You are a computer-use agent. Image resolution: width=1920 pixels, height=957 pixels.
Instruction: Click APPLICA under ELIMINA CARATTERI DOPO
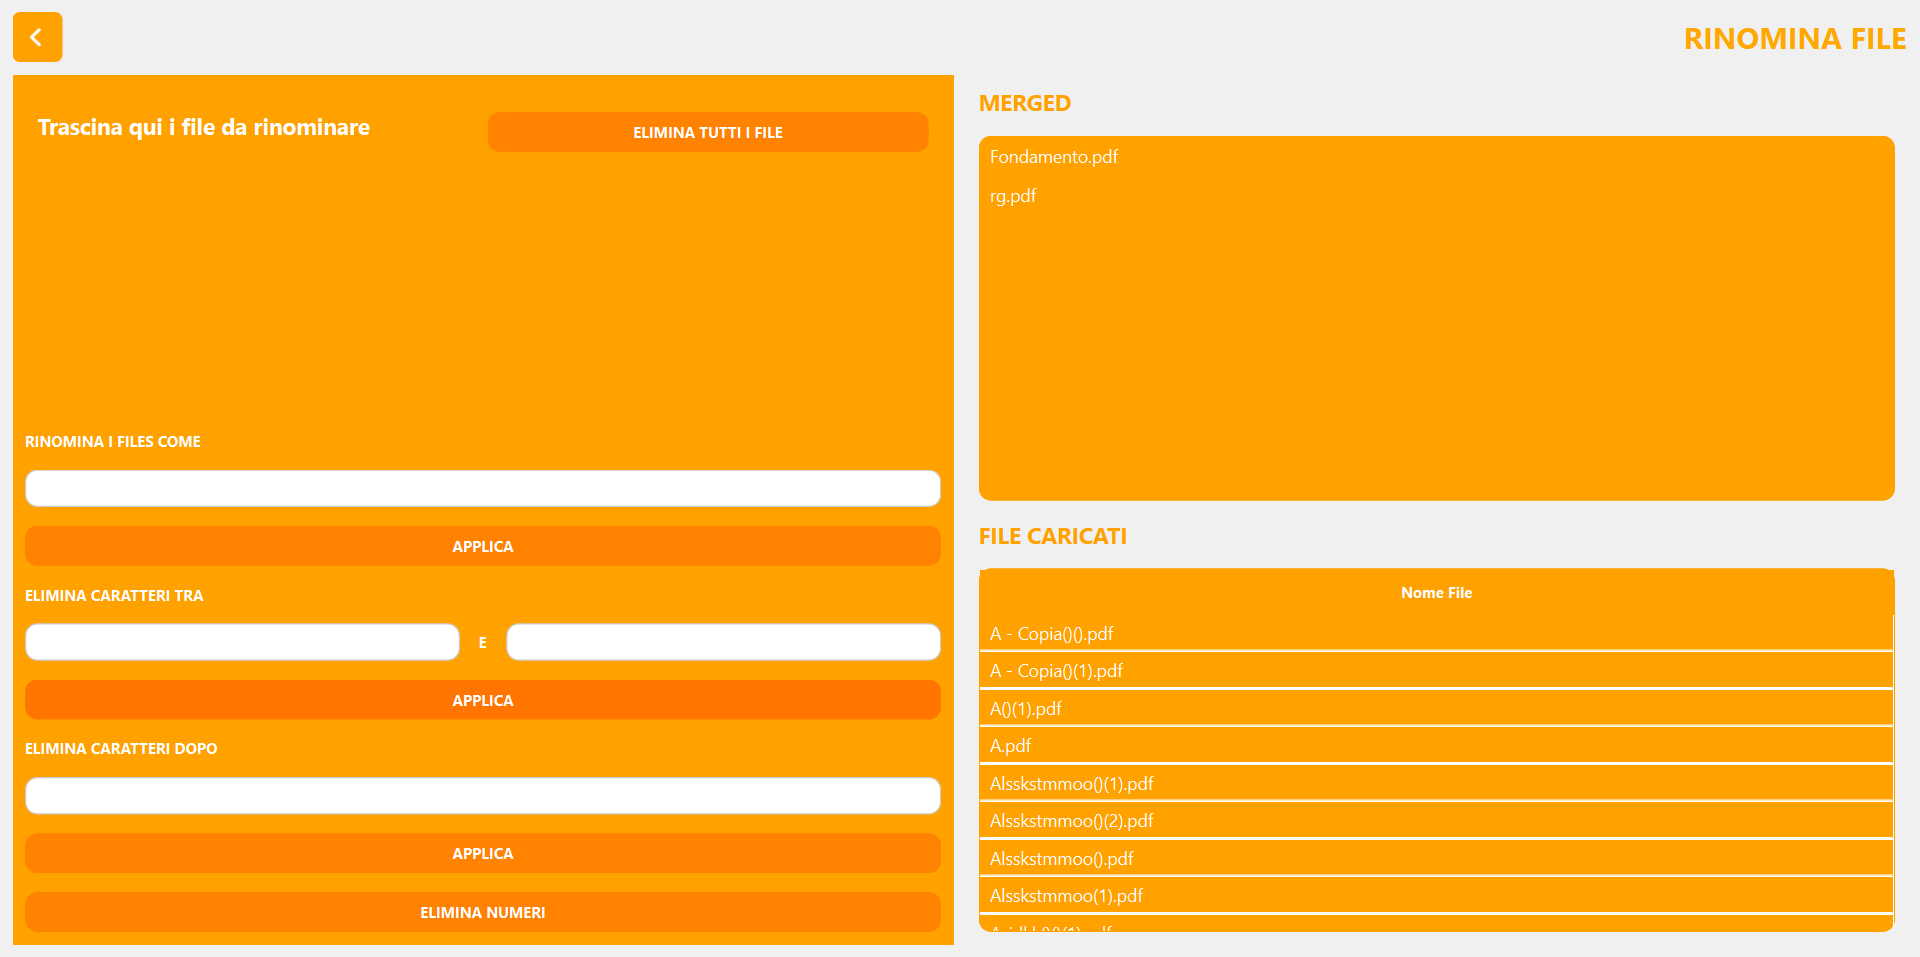tap(482, 853)
